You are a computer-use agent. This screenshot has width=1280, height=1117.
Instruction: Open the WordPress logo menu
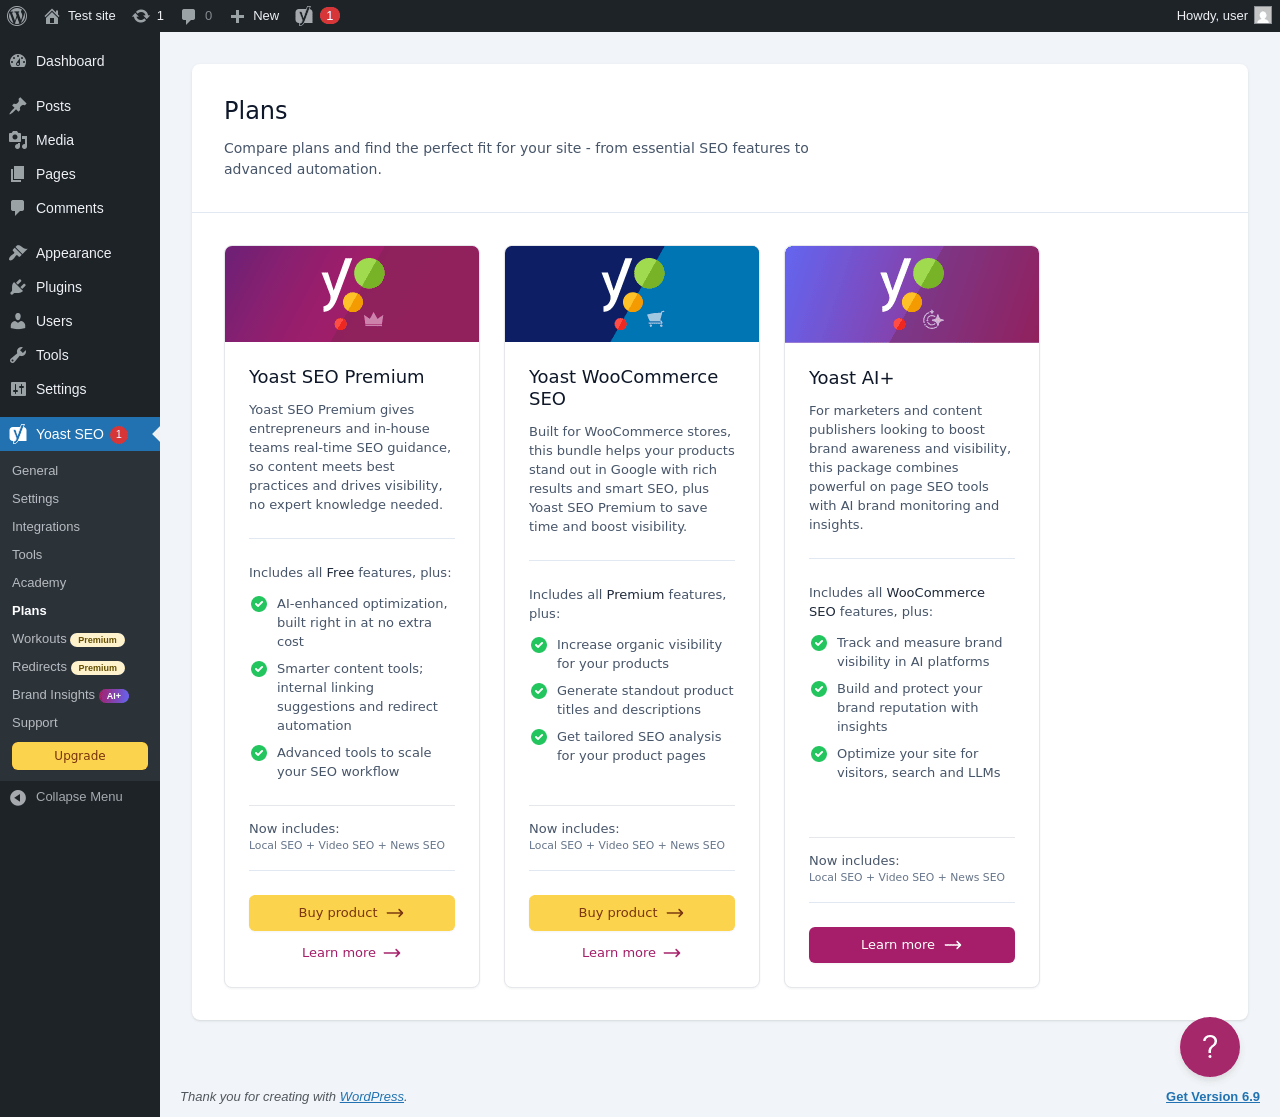17,16
